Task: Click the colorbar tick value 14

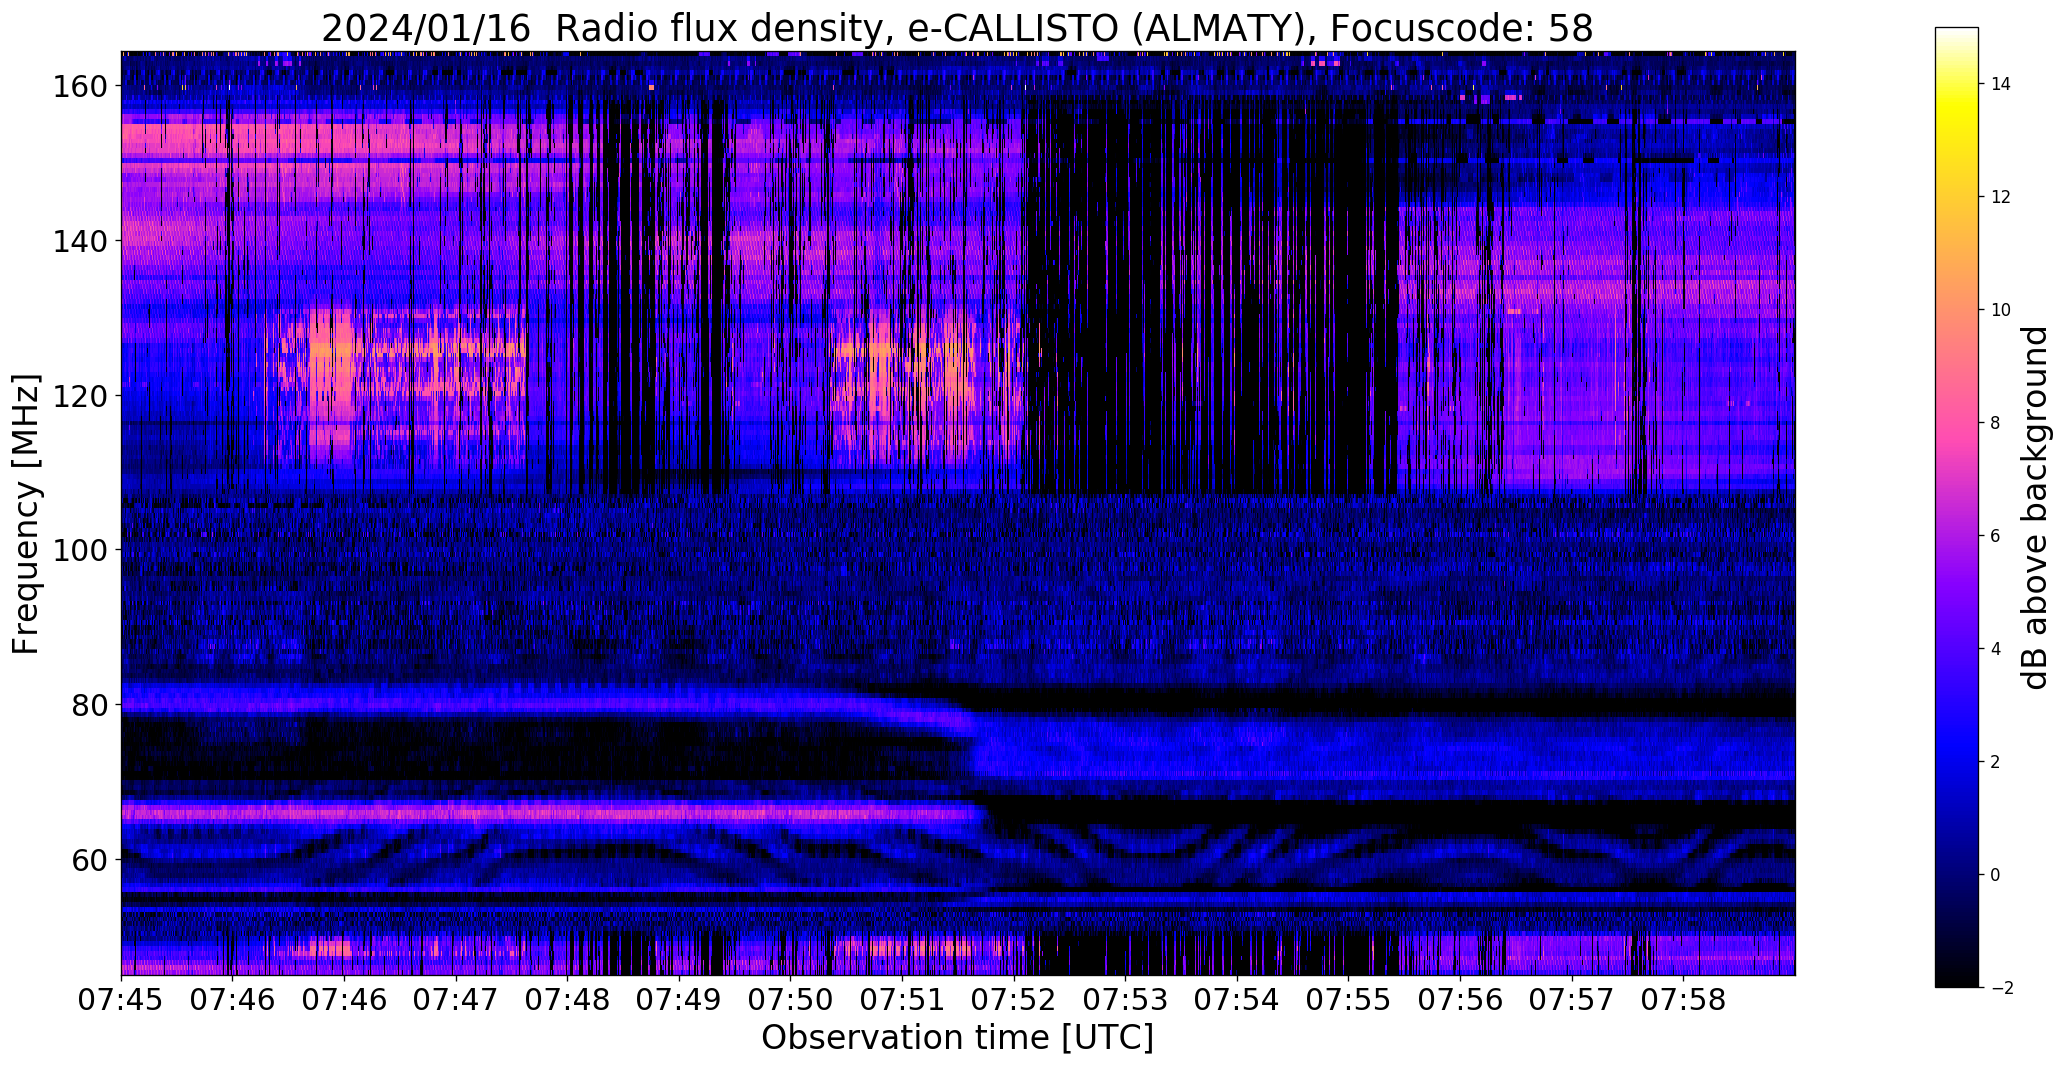Action: [x=2001, y=84]
